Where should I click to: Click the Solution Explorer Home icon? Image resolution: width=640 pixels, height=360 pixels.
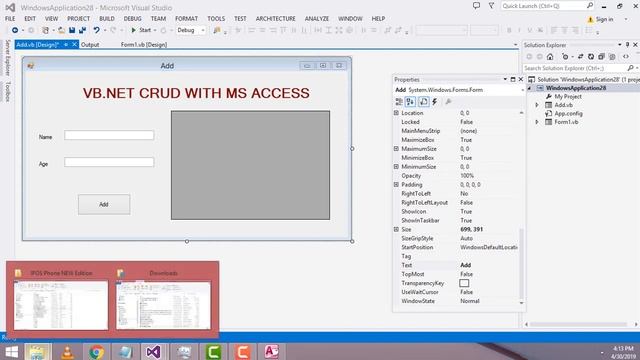tap(550, 57)
